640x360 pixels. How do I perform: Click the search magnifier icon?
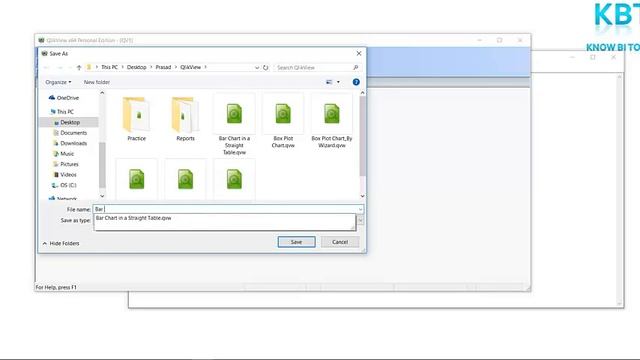[x=356, y=67]
